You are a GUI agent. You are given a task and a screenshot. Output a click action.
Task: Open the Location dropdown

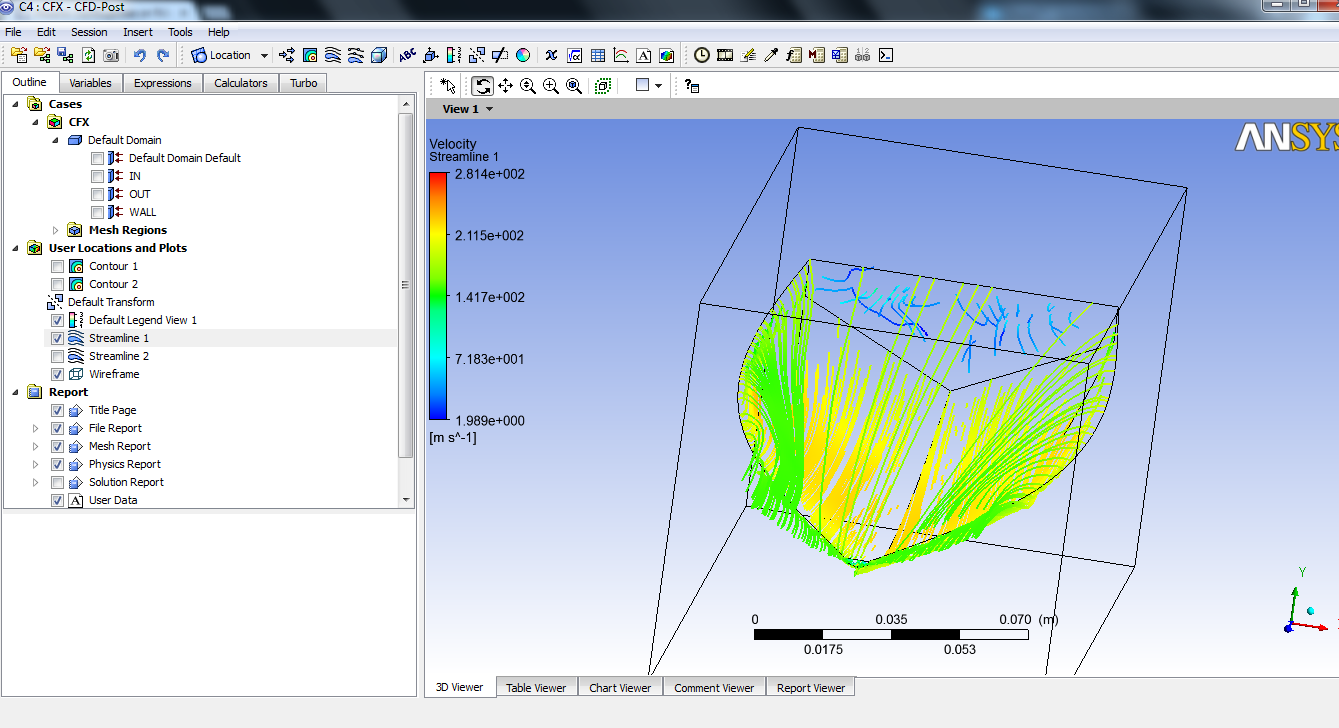click(x=230, y=55)
